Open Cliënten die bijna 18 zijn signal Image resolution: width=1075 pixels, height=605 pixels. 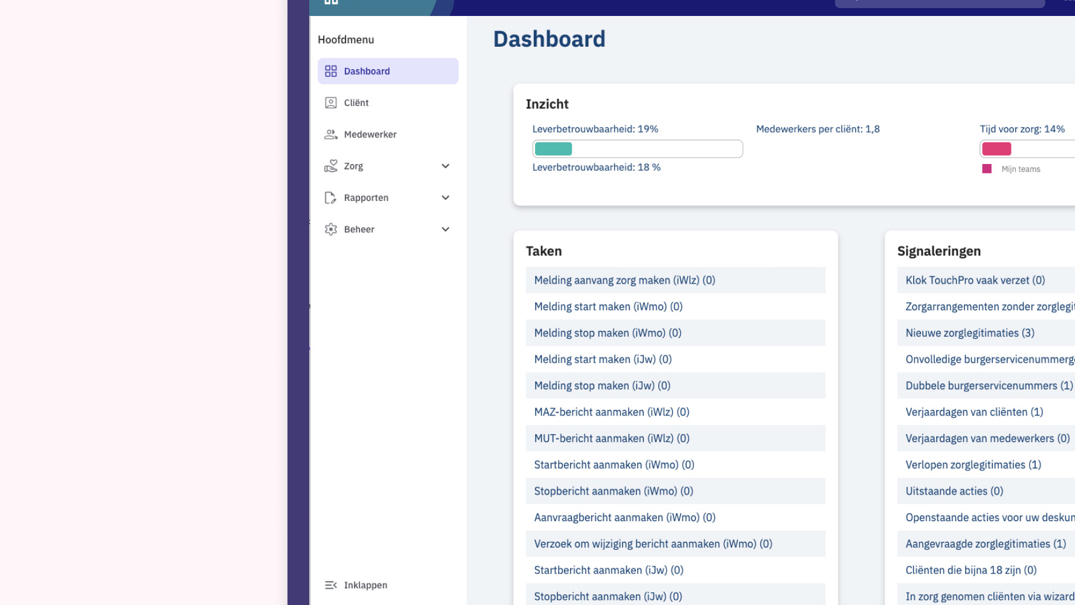(986, 570)
